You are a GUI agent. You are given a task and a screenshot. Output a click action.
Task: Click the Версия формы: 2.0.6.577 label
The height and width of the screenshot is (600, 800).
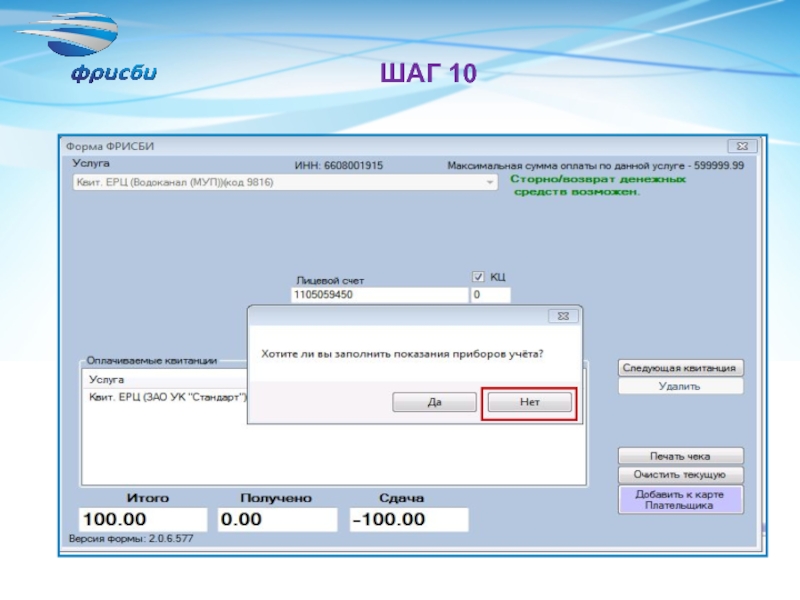(x=131, y=538)
